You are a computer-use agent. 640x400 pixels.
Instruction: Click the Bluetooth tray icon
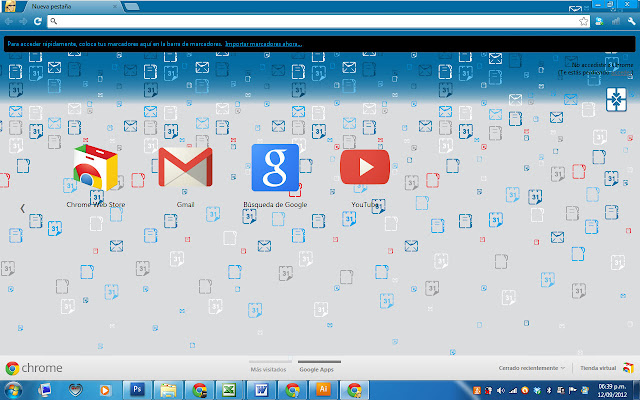(x=549, y=391)
